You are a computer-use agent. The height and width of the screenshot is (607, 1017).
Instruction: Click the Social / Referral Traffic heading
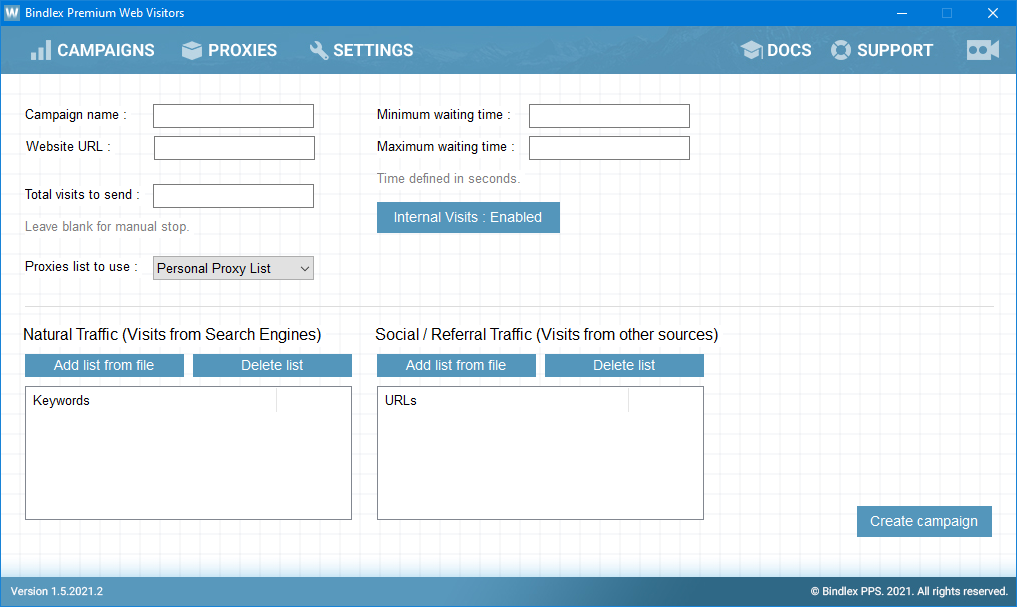pyautogui.click(x=547, y=335)
